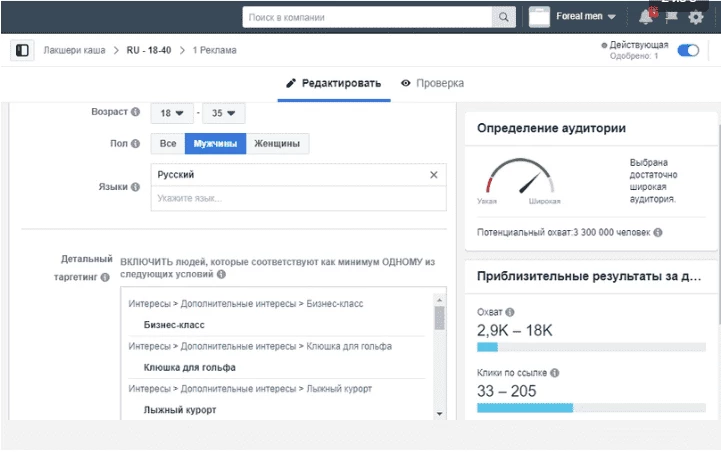Screen dimensions: 721x457
Task: Select Все gender option
Action: (168, 143)
